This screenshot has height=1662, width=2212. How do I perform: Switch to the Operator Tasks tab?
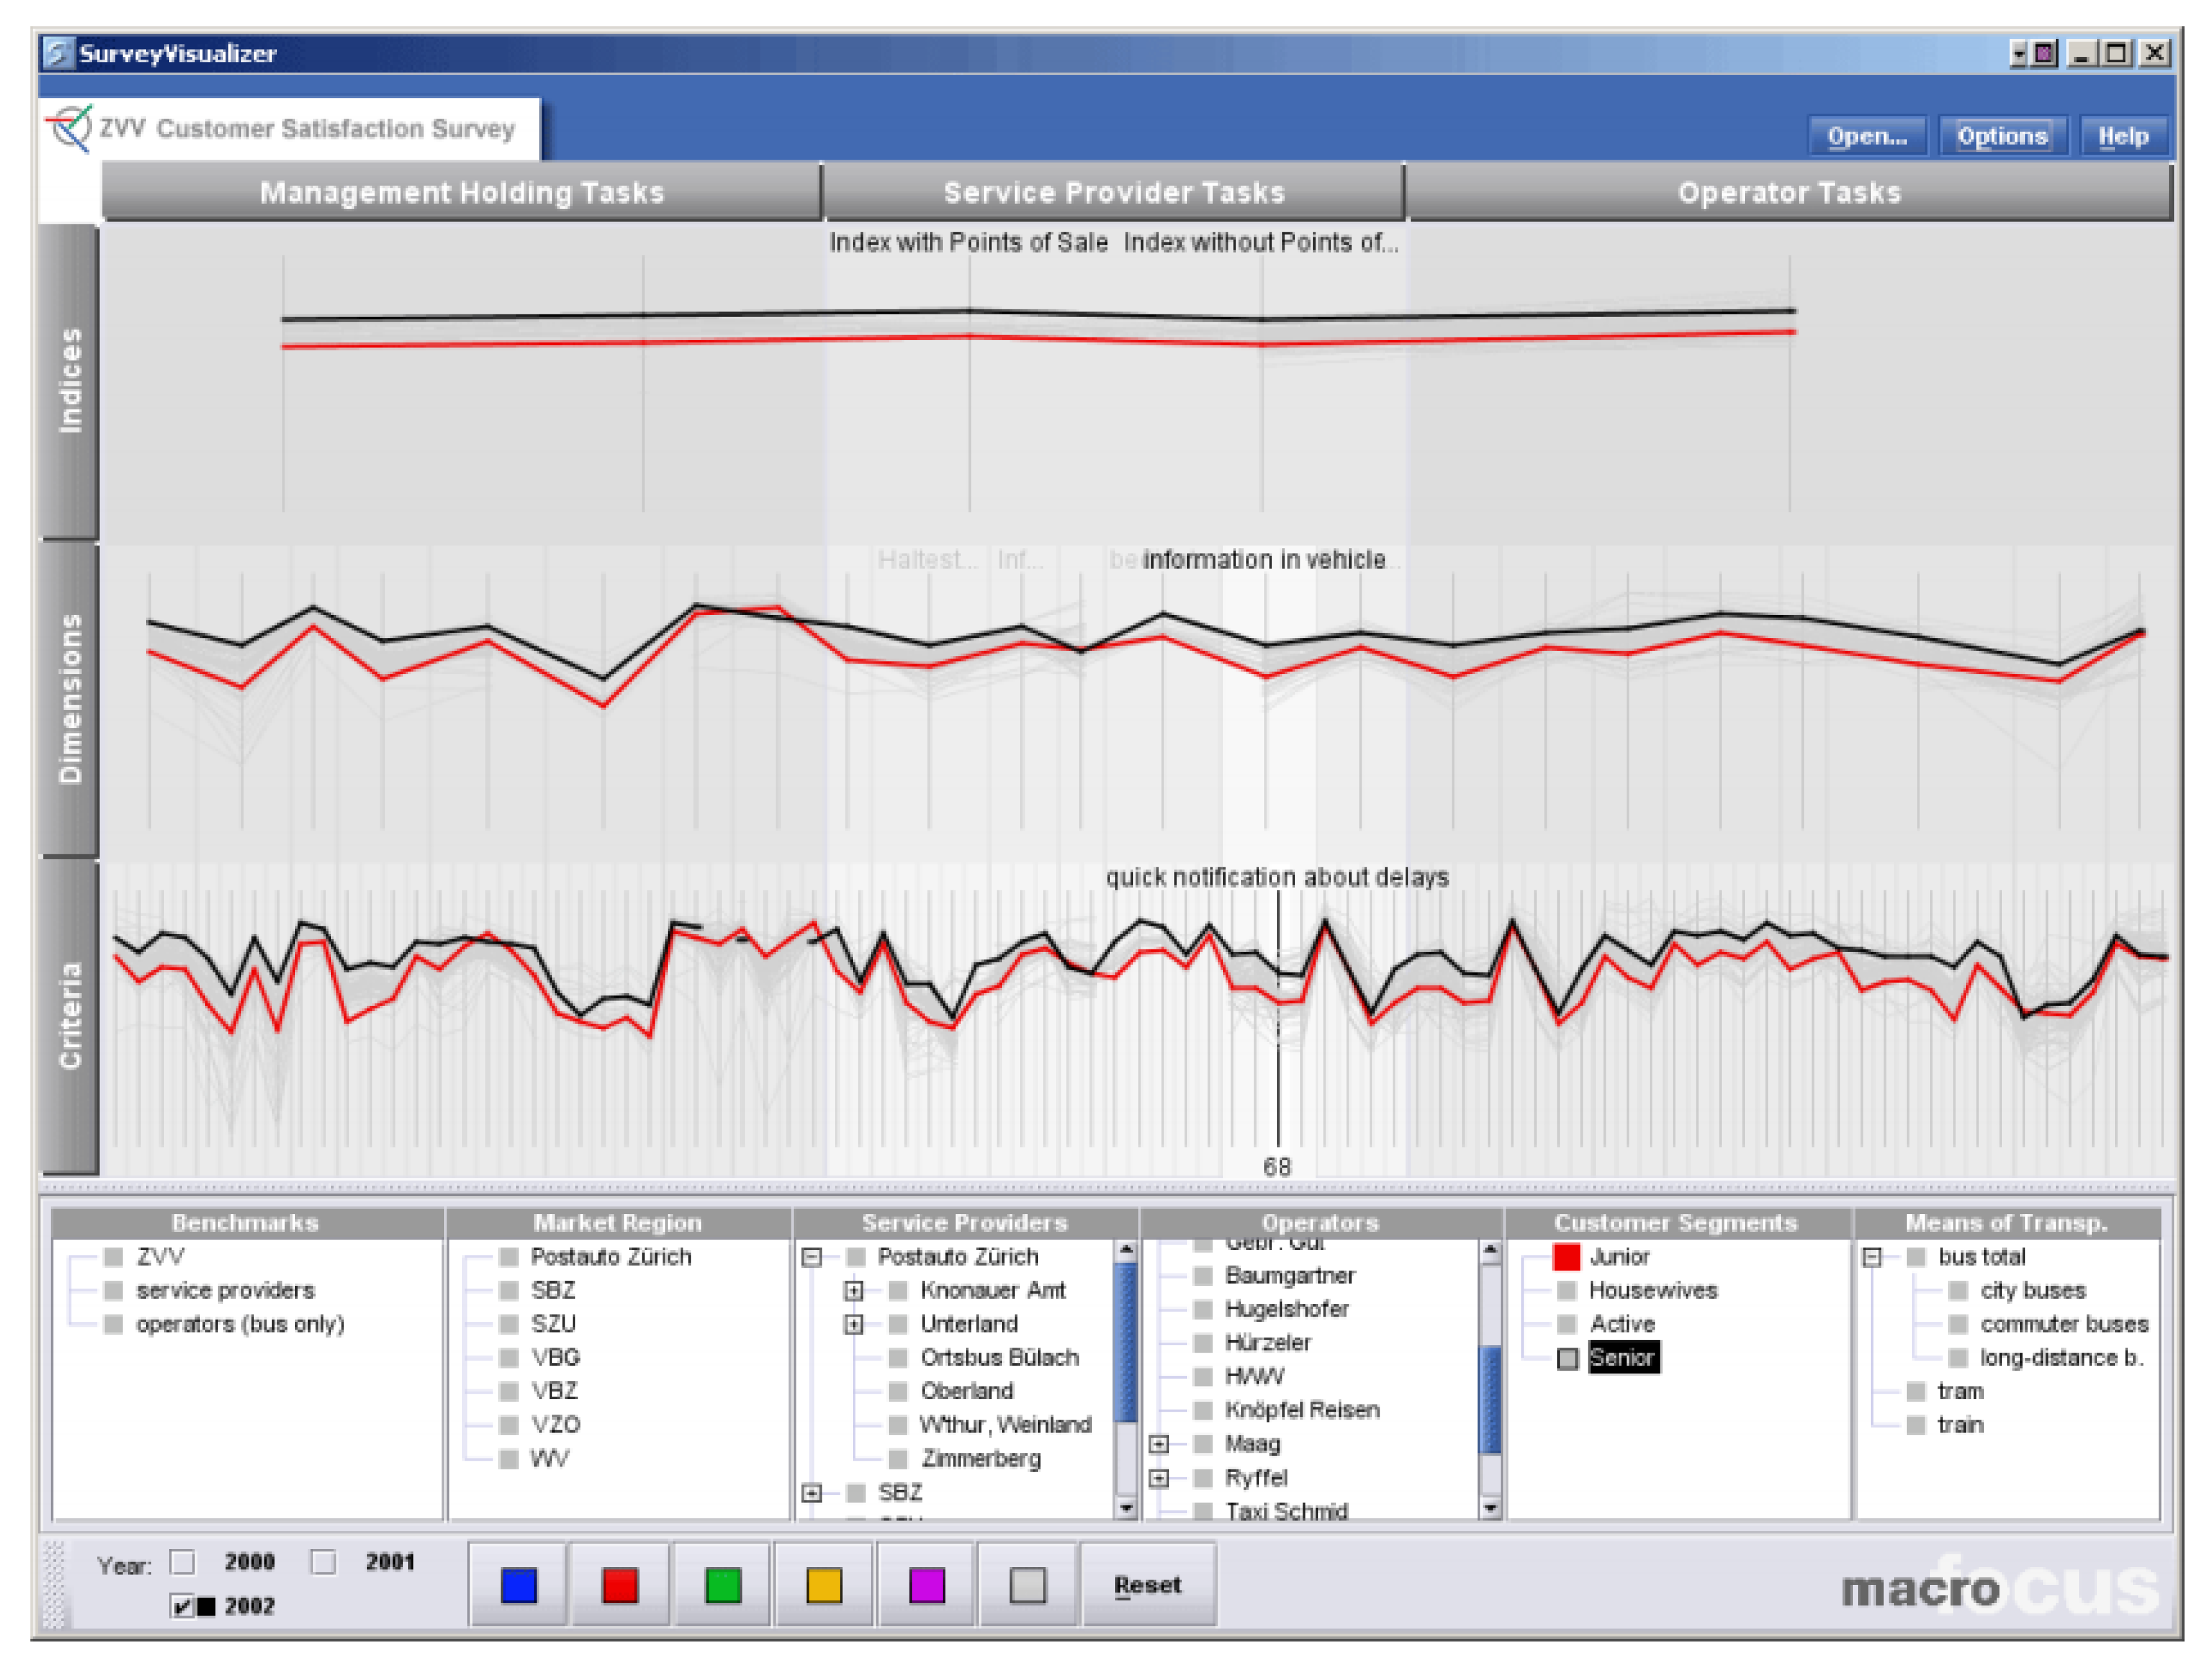[1788, 192]
